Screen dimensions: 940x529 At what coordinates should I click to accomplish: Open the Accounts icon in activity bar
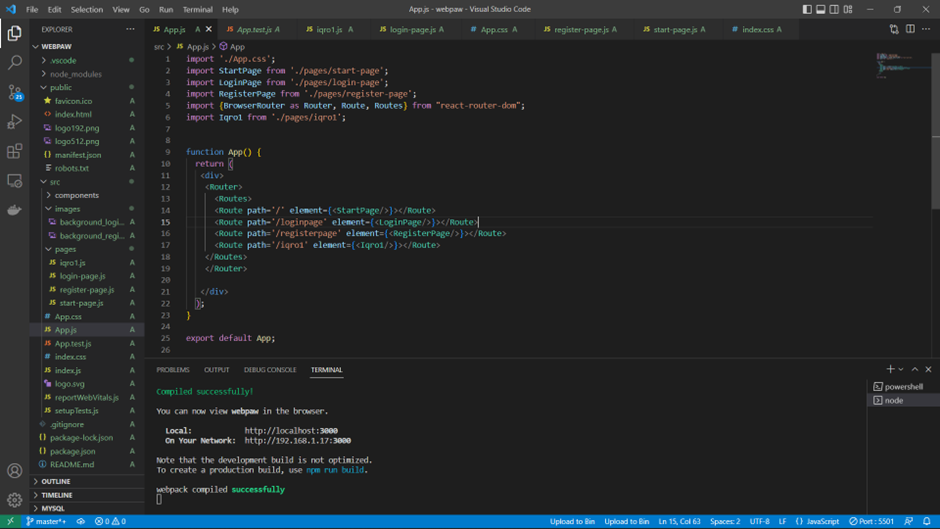click(x=14, y=471)
